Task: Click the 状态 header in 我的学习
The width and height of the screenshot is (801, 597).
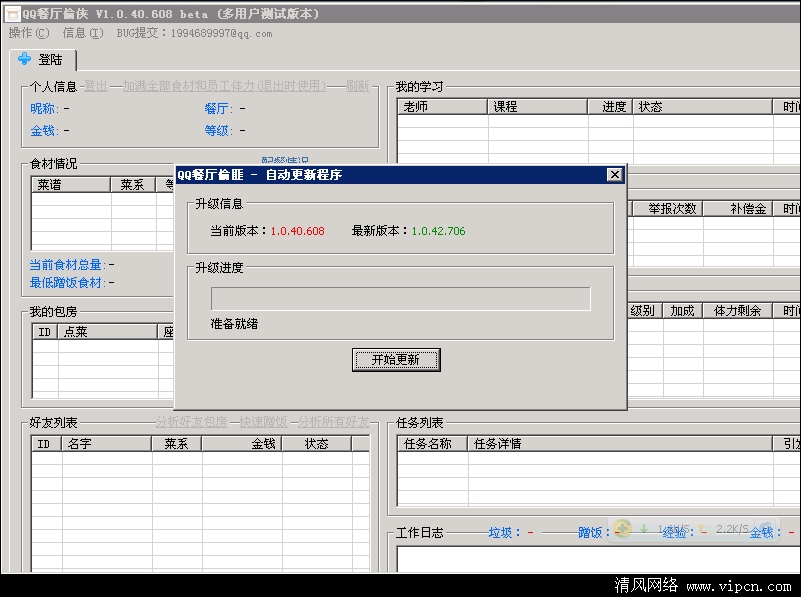Action: 702,107
